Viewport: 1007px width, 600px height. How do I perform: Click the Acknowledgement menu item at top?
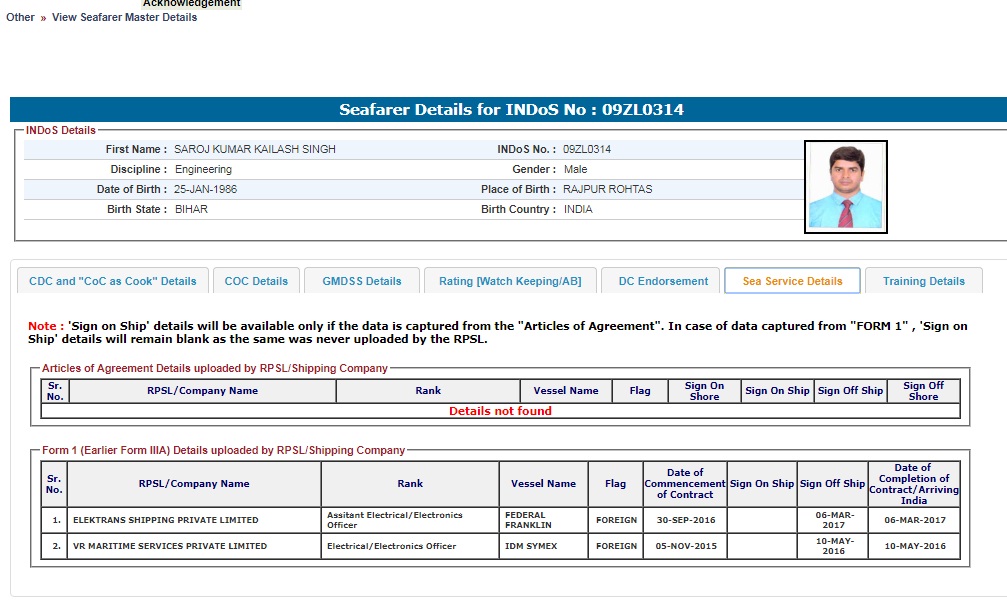coord(191,4)
